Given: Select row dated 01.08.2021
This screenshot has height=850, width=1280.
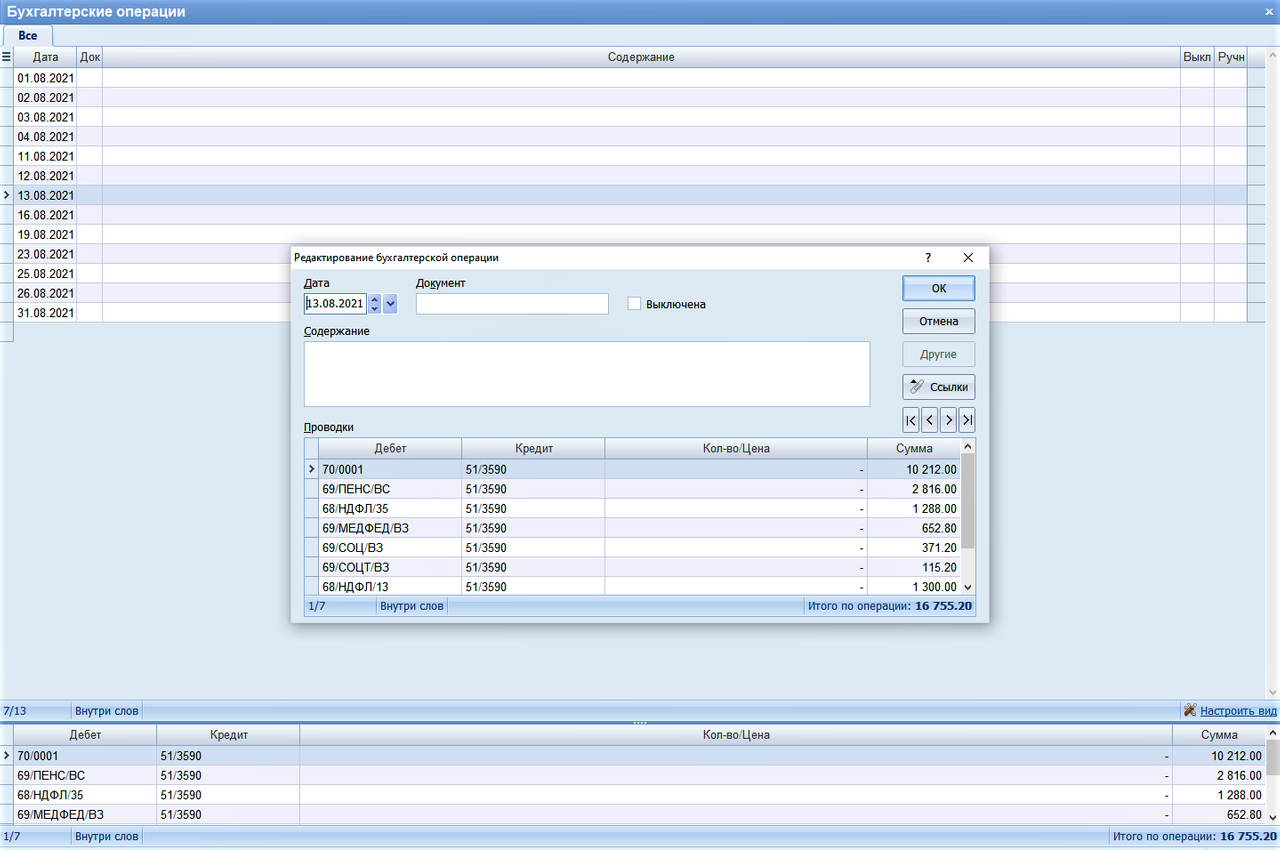Looking at the screenshot, I should (x=631, y=77).
